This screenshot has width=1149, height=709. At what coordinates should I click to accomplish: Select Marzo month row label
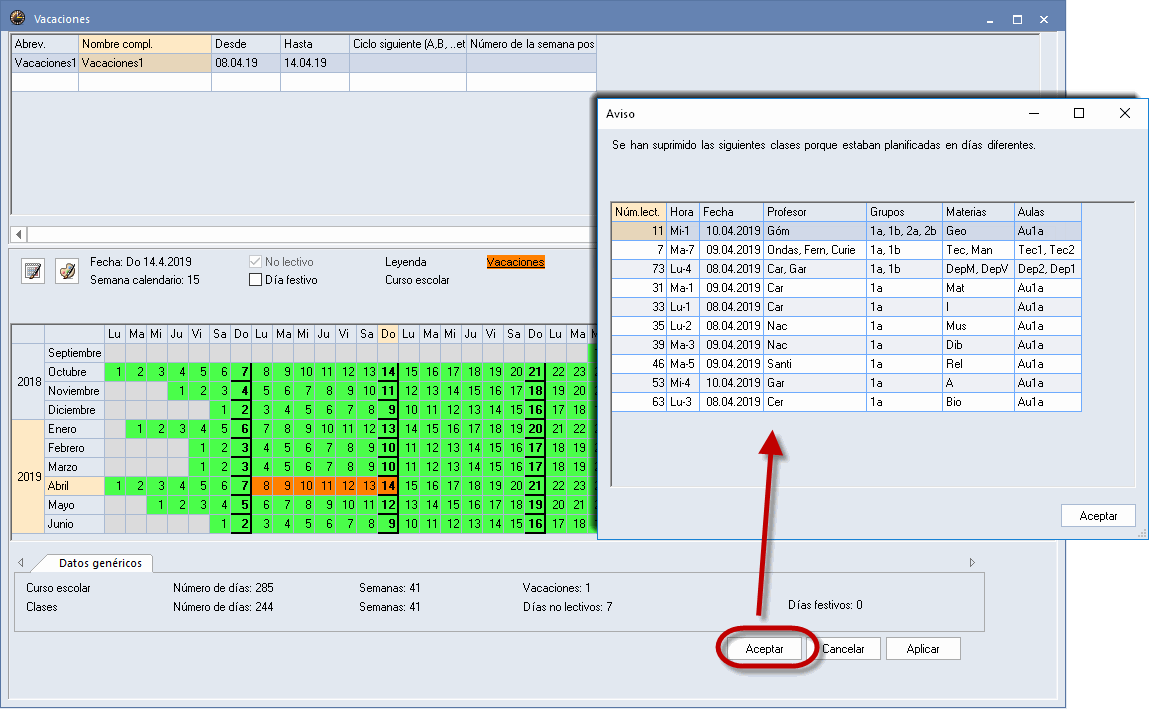click(x=75, y=467)
